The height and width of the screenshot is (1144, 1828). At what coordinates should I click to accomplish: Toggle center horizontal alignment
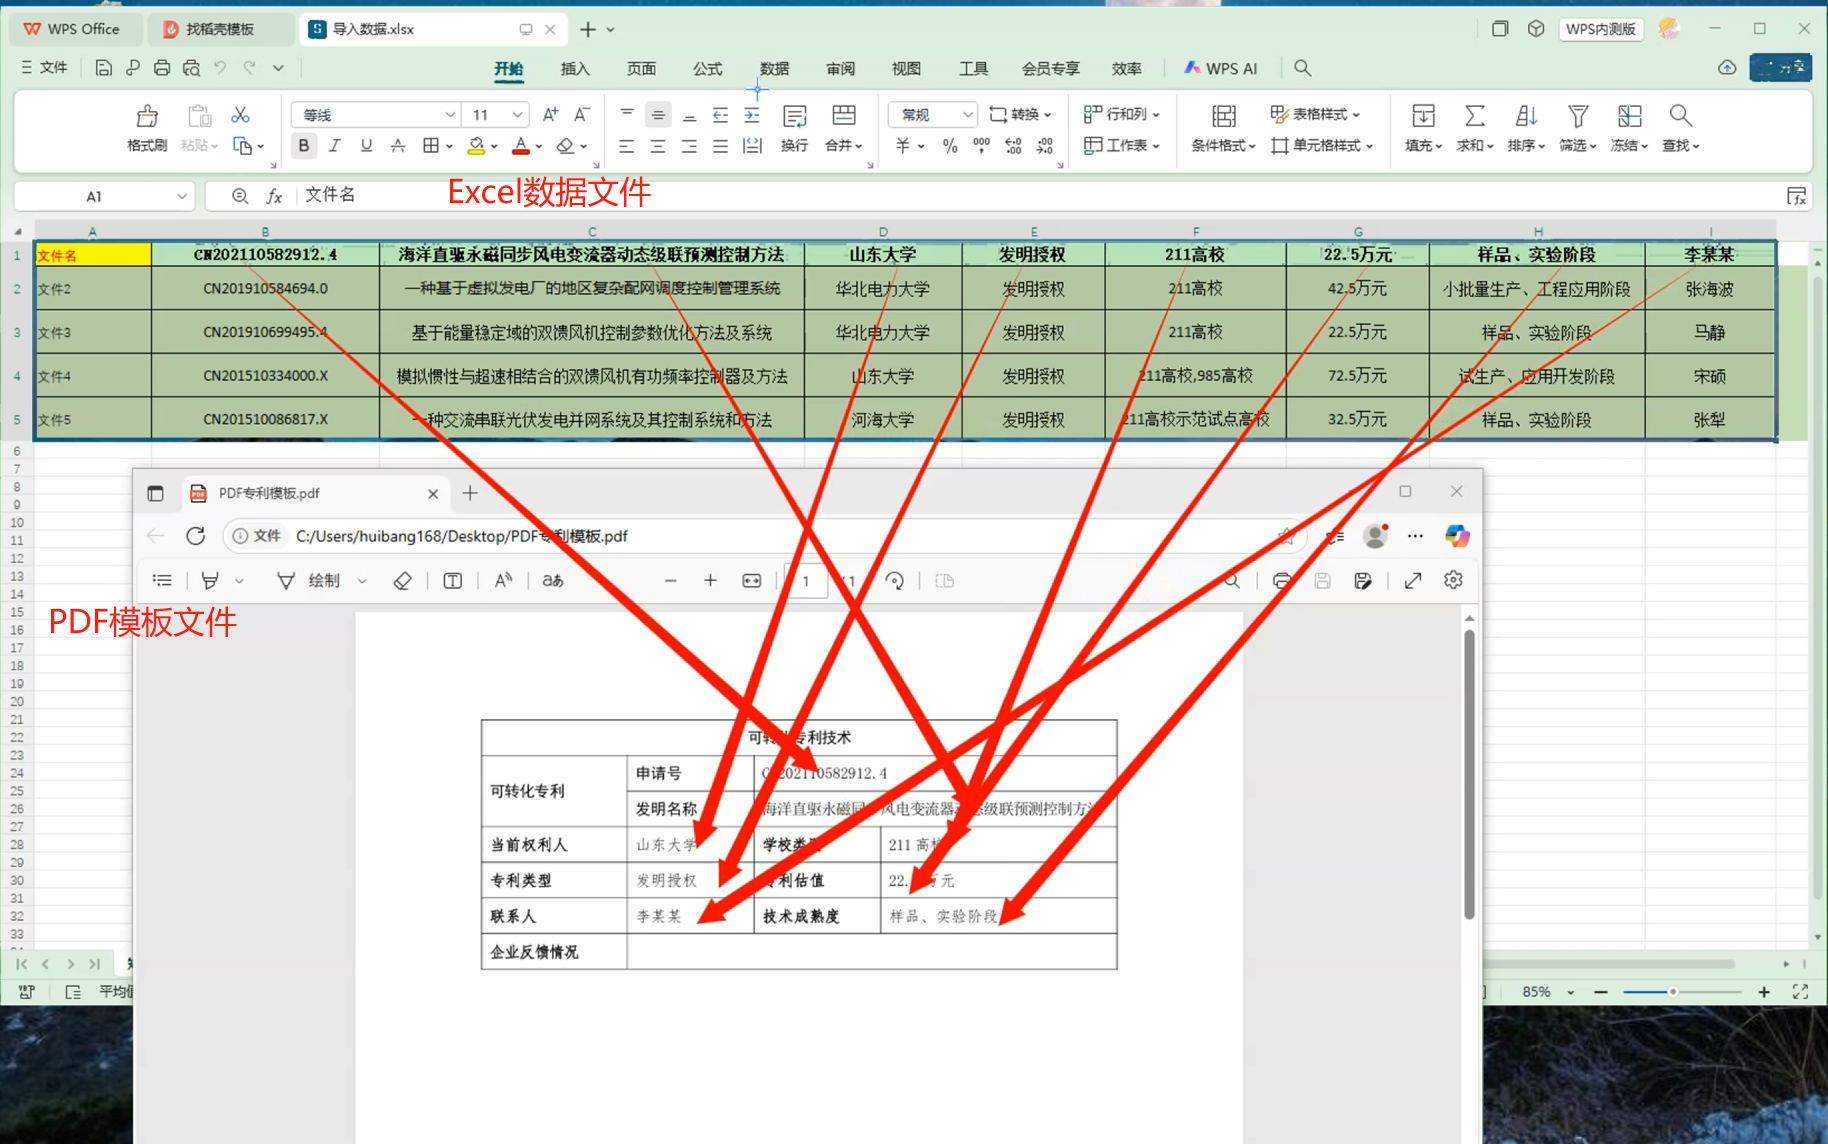pyautogui.click(x=658, y=146)
